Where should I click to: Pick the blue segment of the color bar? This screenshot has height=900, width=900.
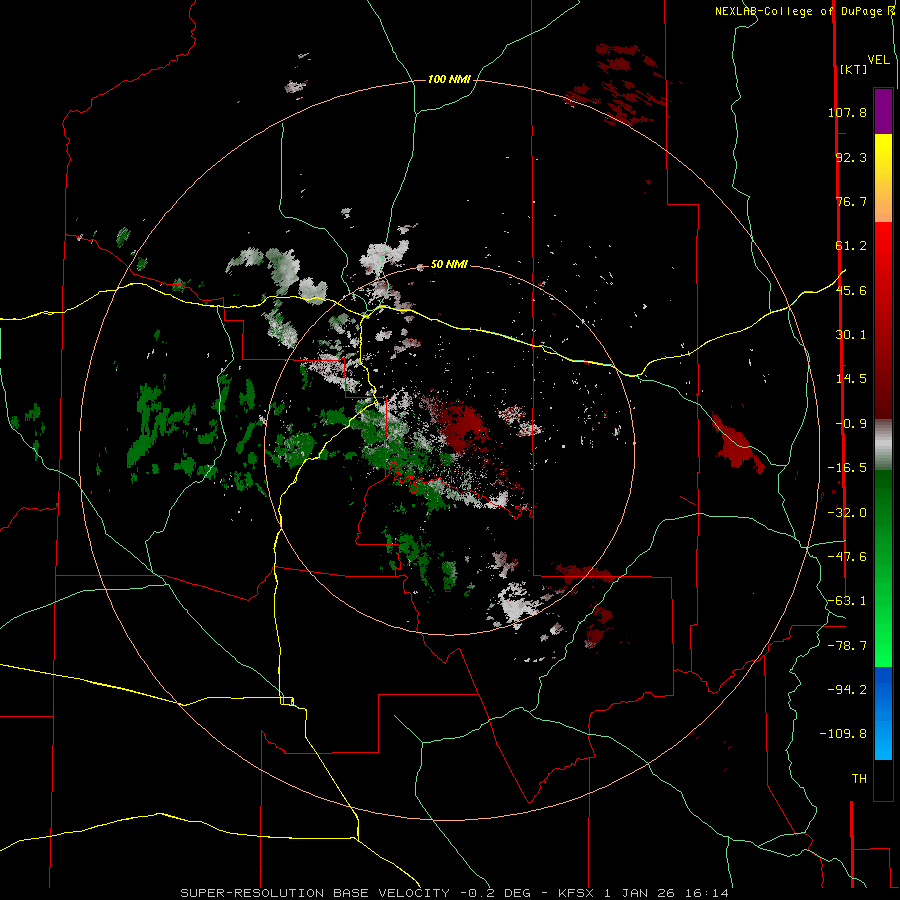coord(883,713)
